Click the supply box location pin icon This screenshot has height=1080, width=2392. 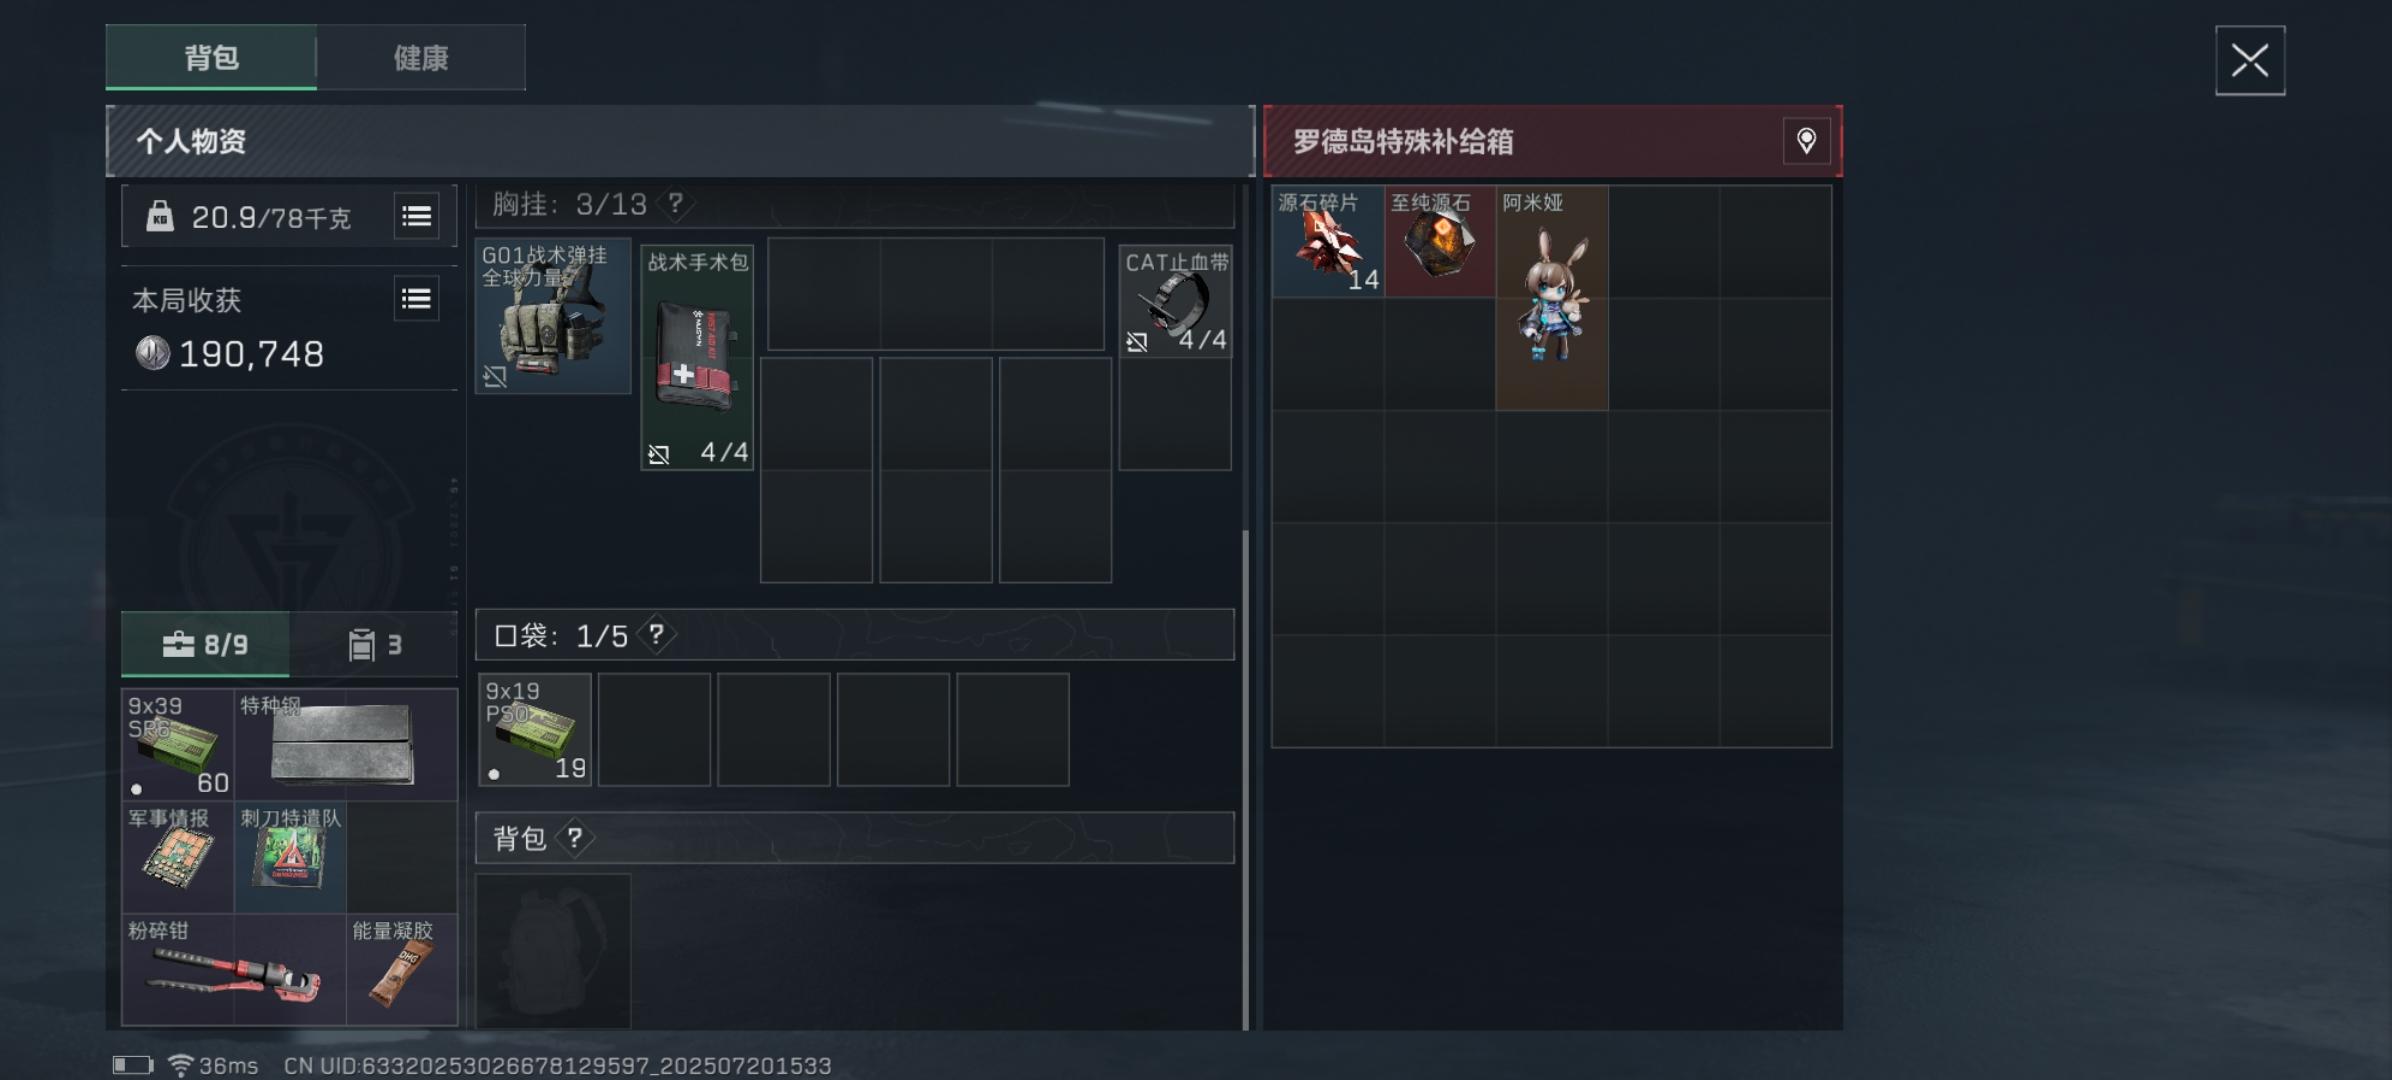click(1806, 141)
